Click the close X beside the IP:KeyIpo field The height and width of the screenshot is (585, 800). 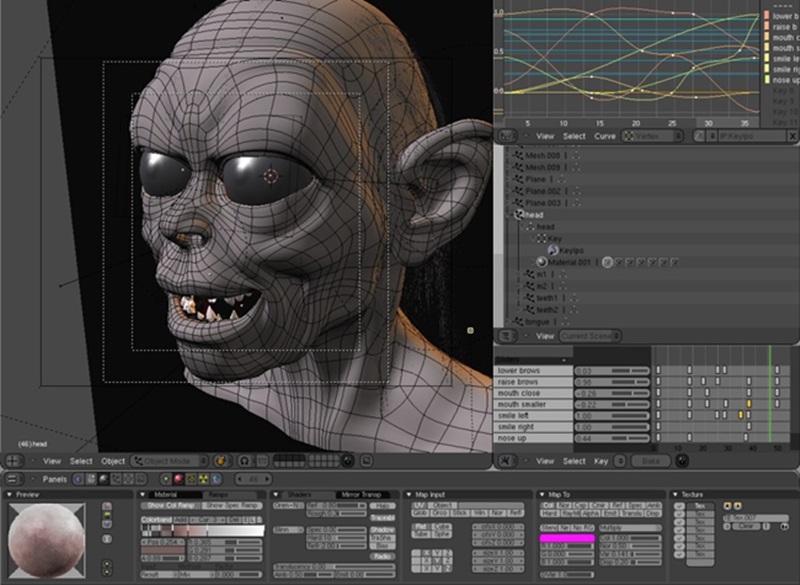[792, 136]
